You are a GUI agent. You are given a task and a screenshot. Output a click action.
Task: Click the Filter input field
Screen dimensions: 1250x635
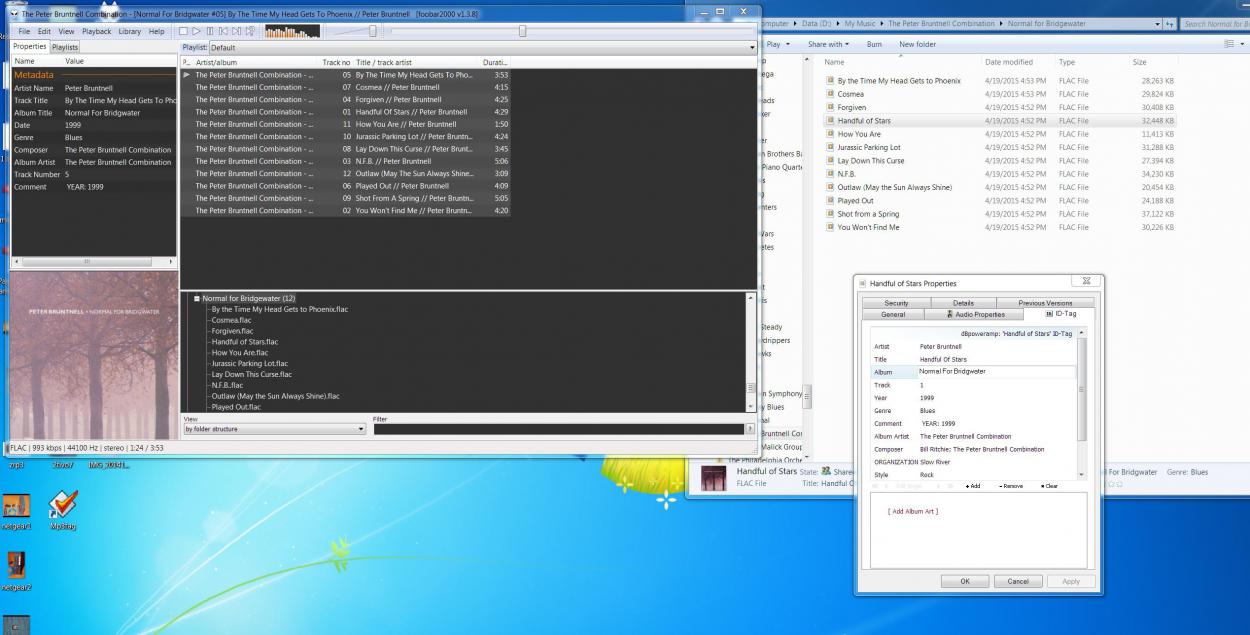559,429
